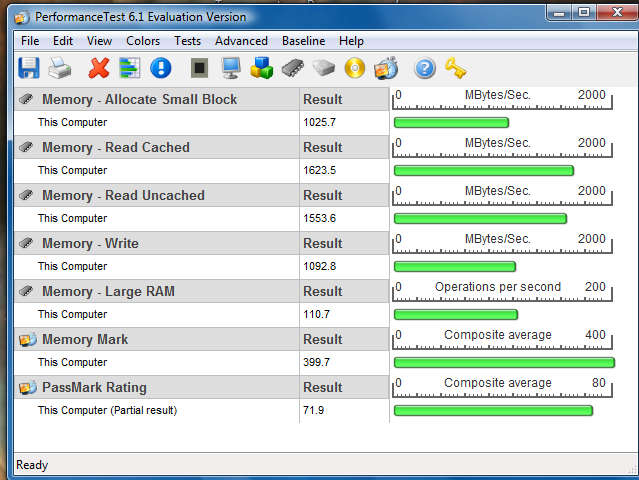Click the green bar for Memory Mark
This screenshot has width=639, height=480.
[x=504, y=362]
